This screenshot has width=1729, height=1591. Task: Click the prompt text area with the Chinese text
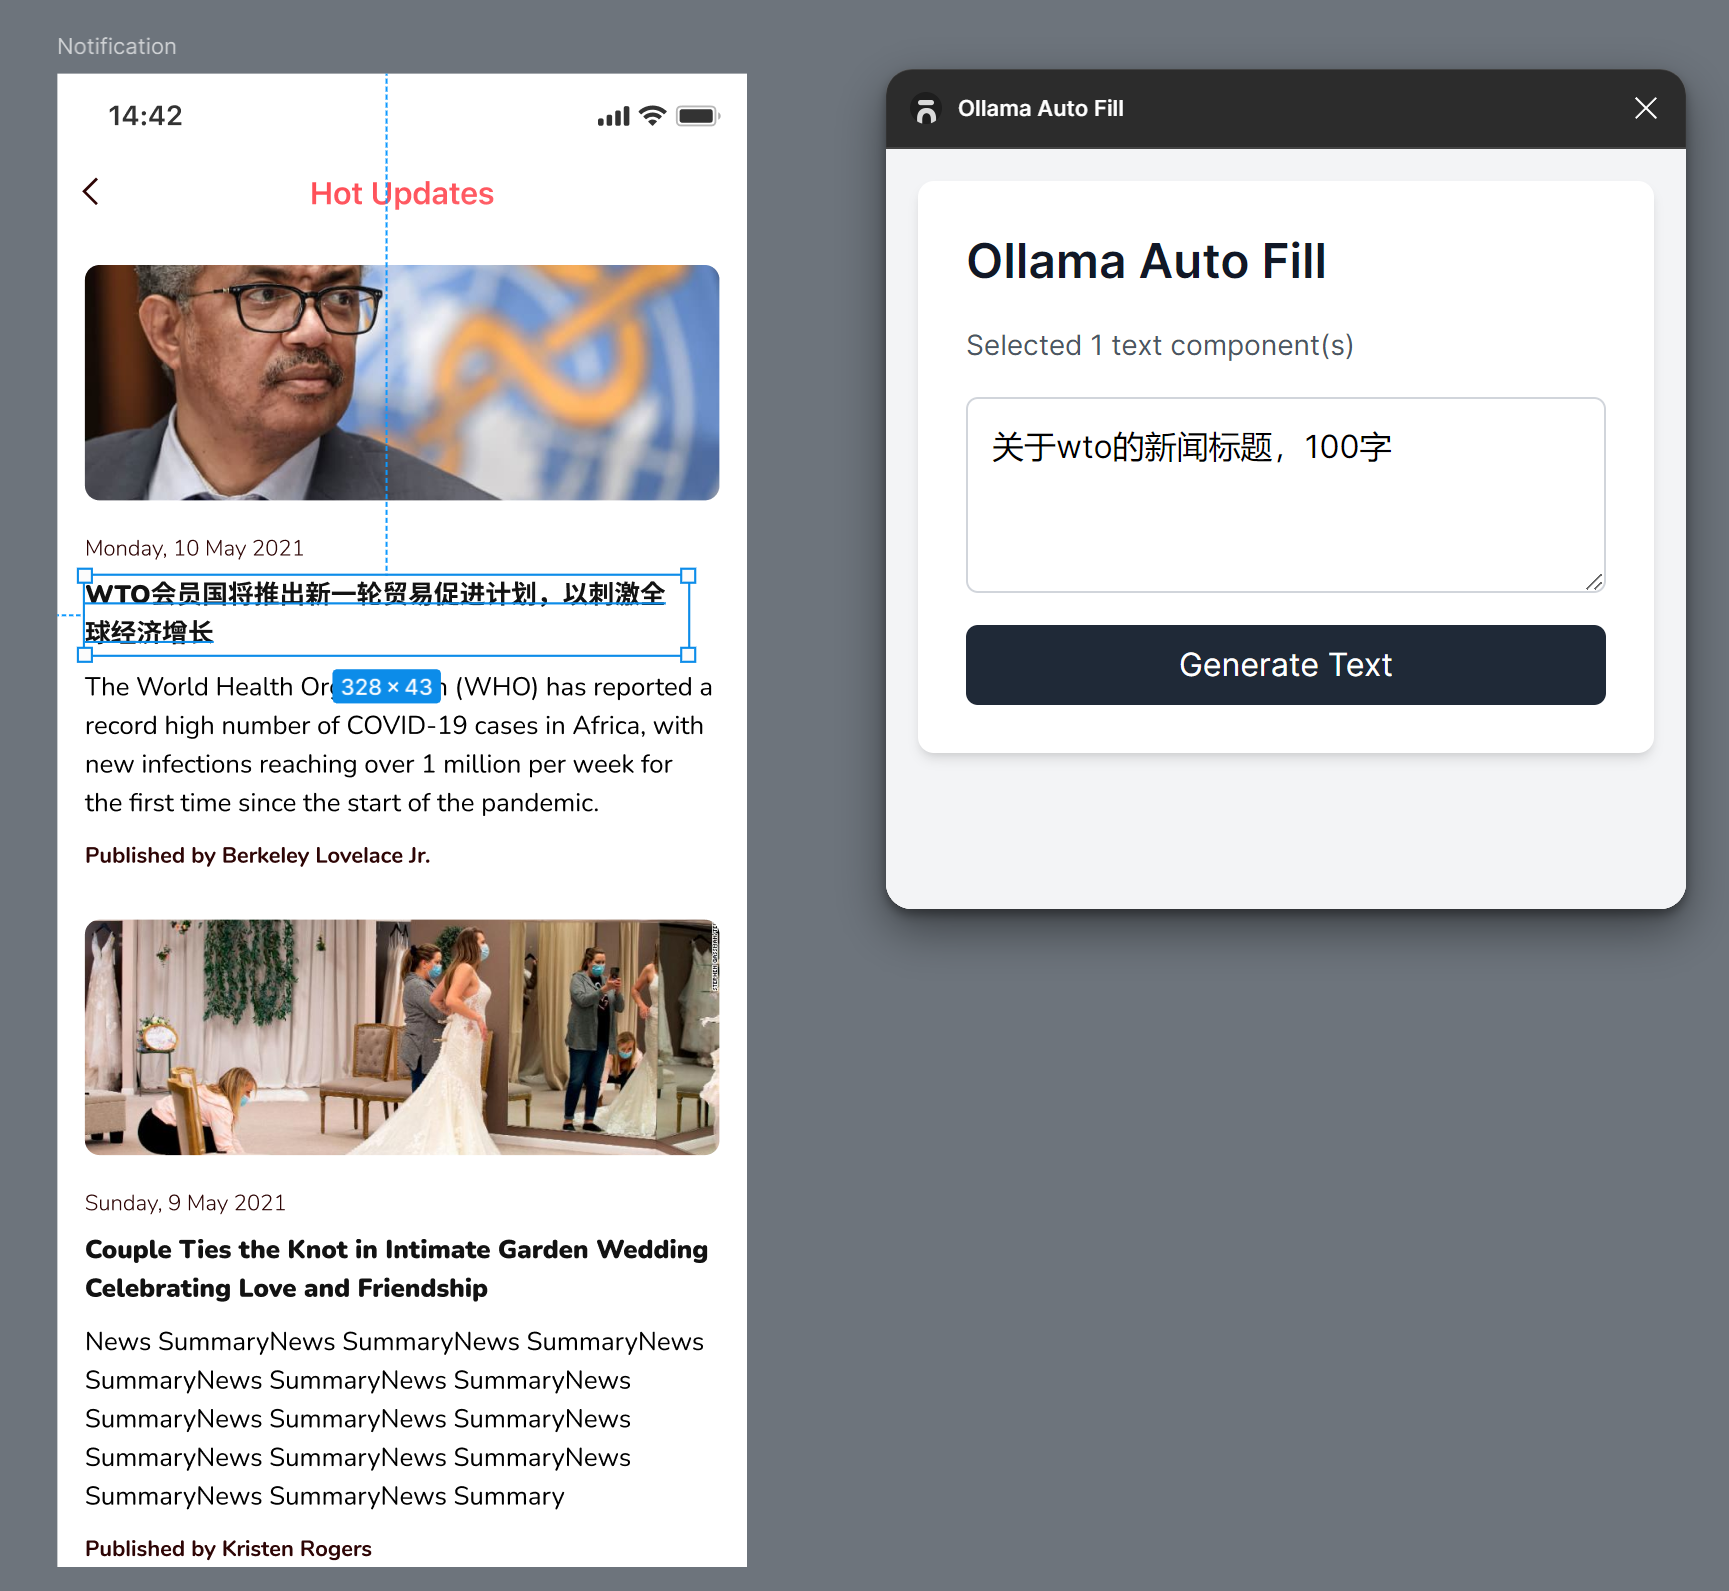coord(1285,495)
